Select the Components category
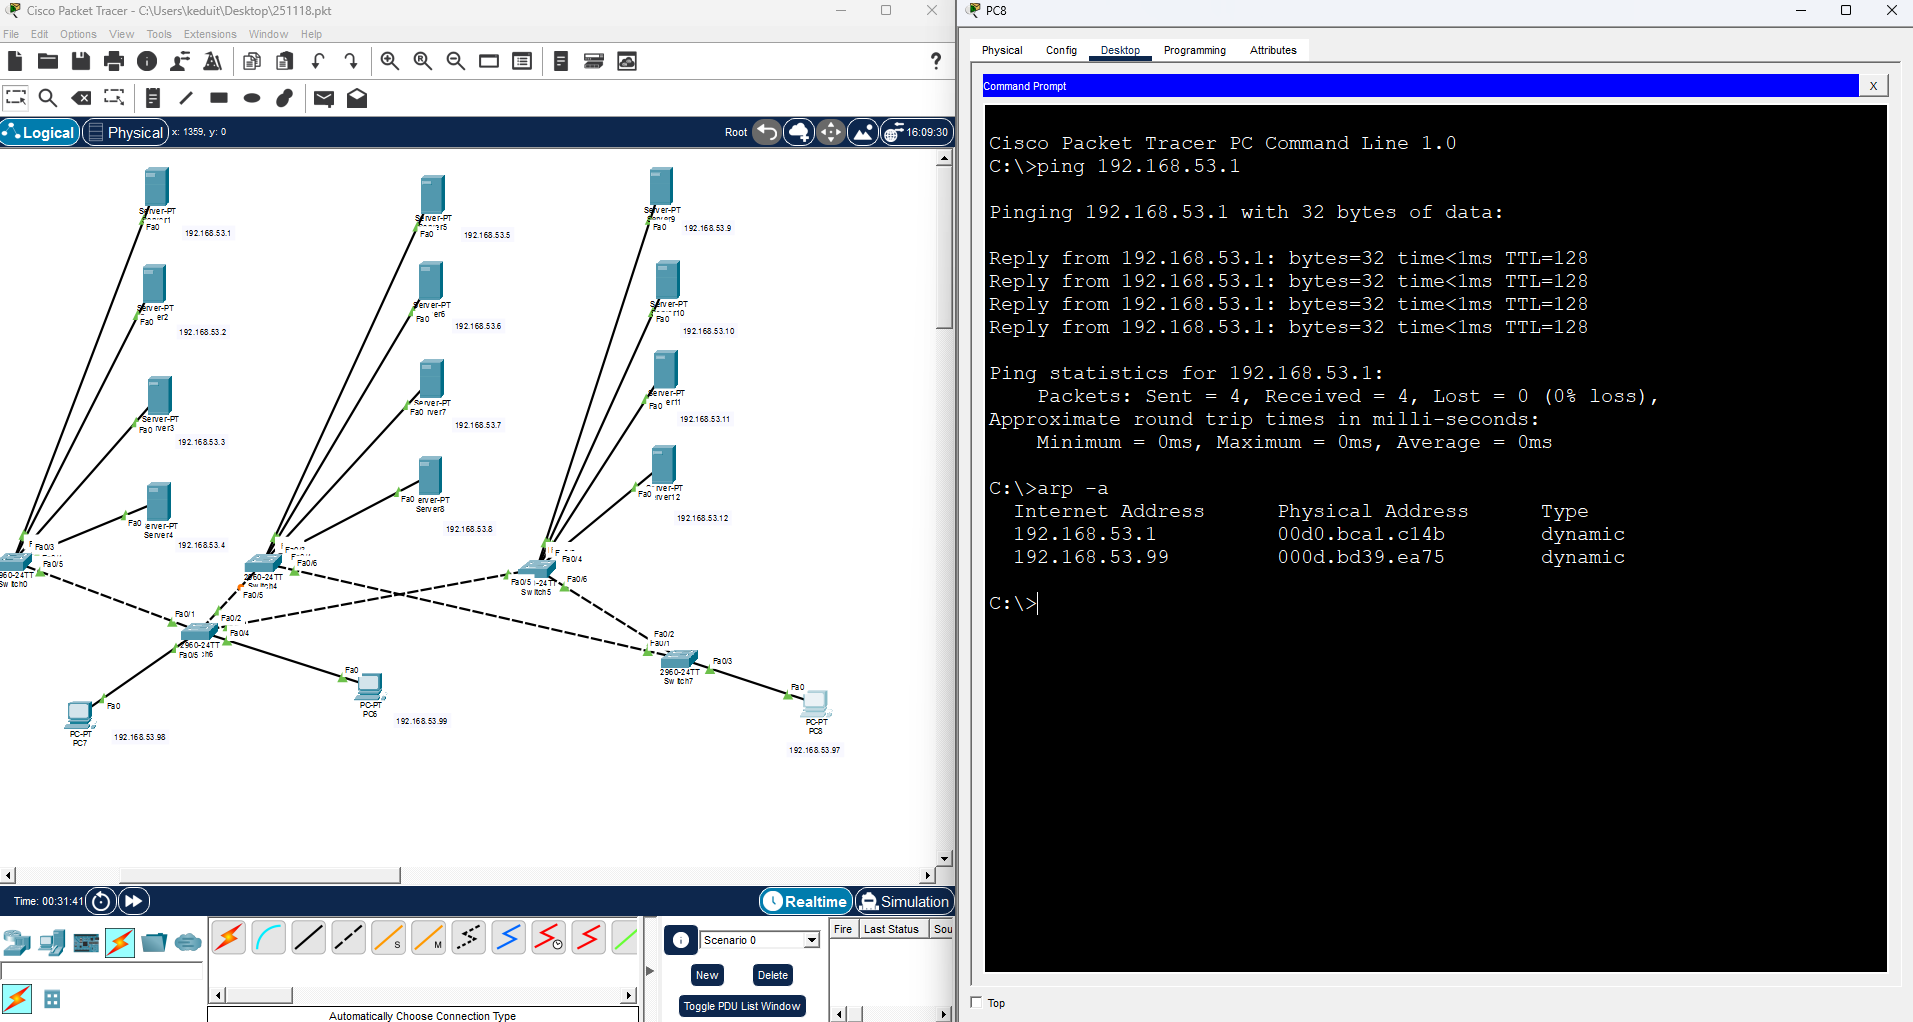This screenshot has width=1913, height=1022. tap(86, 942)
